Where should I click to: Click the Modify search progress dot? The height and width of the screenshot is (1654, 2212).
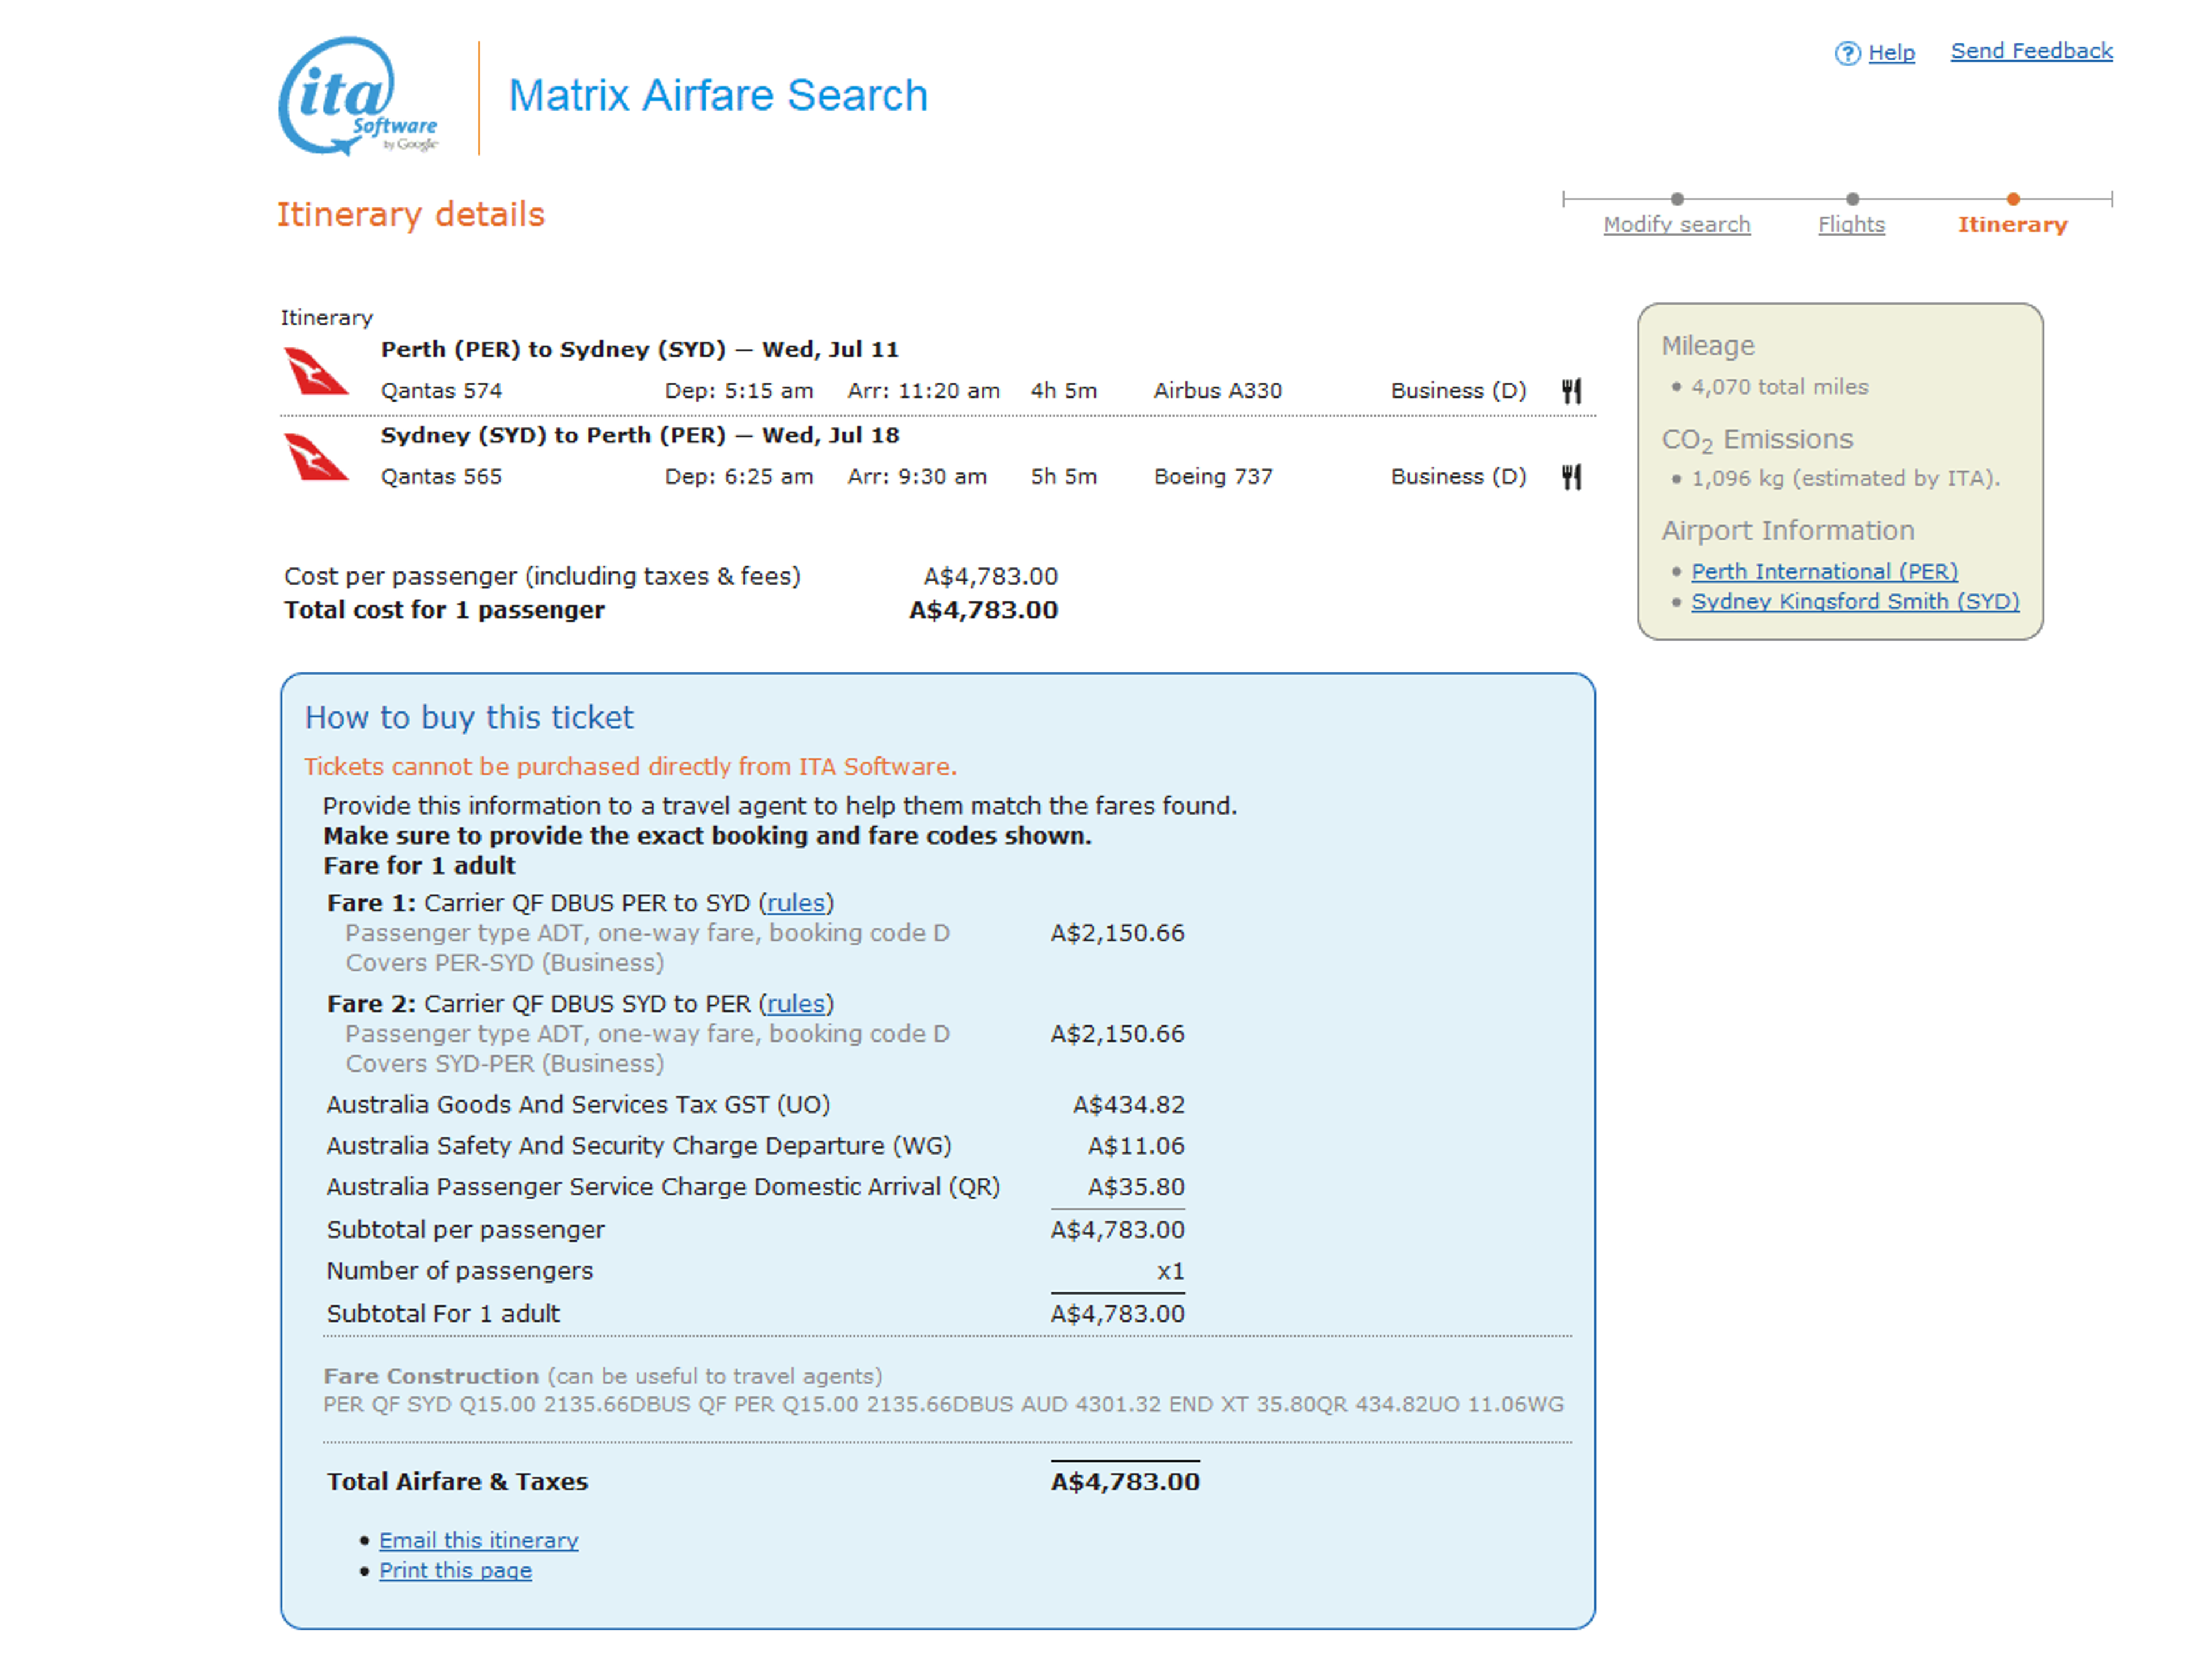point(1677,199)
